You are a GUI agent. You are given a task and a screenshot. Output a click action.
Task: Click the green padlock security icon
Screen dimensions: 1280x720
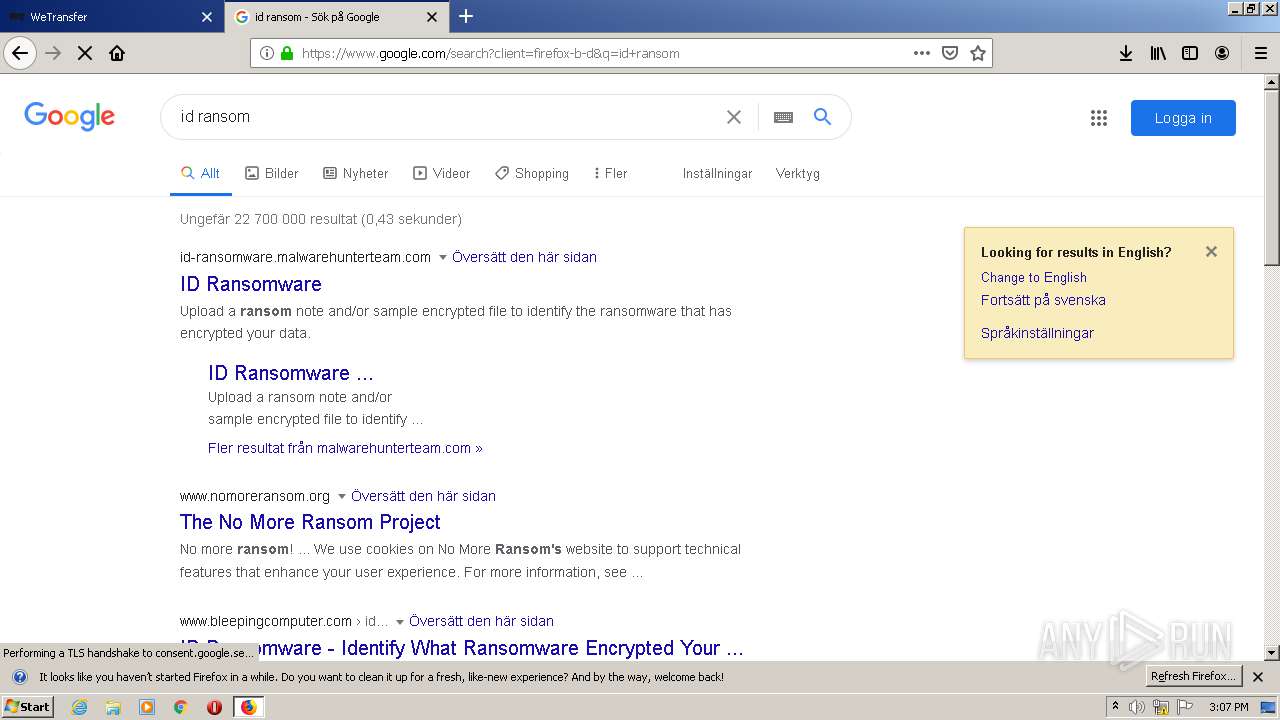(x=287, y=53)
